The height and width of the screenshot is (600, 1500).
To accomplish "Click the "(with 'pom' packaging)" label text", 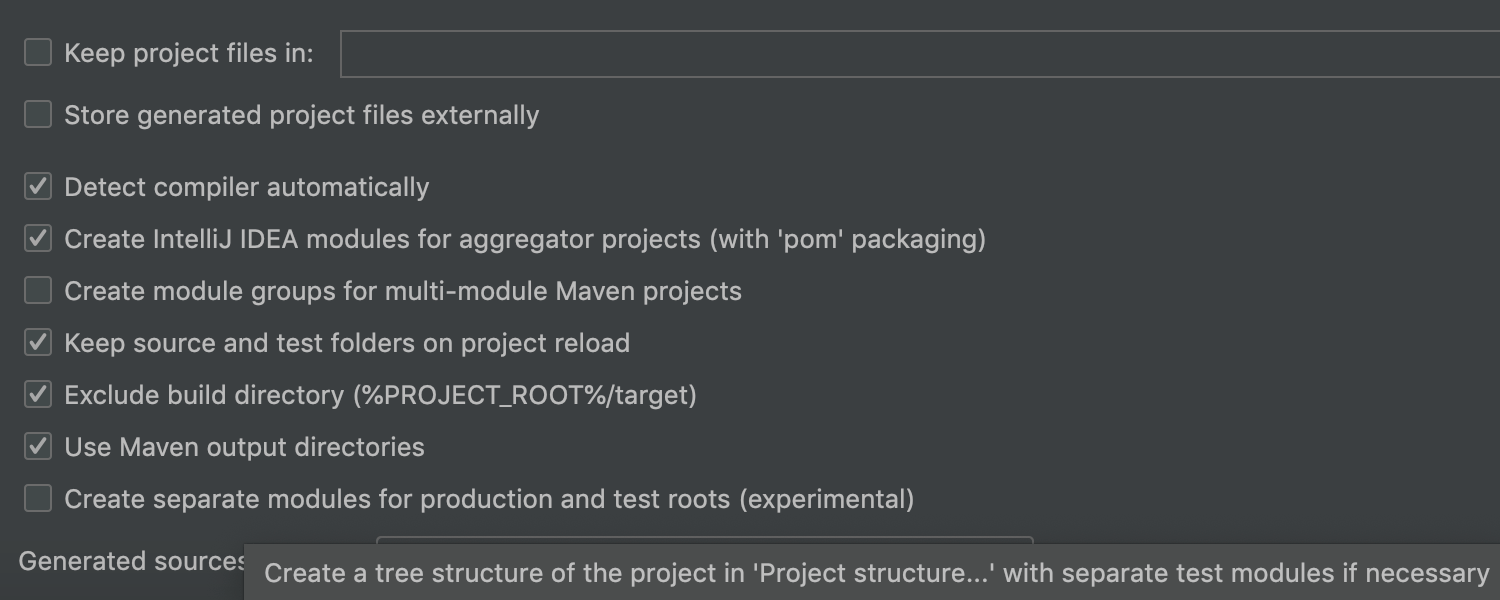I will click(x=847, y=240).
